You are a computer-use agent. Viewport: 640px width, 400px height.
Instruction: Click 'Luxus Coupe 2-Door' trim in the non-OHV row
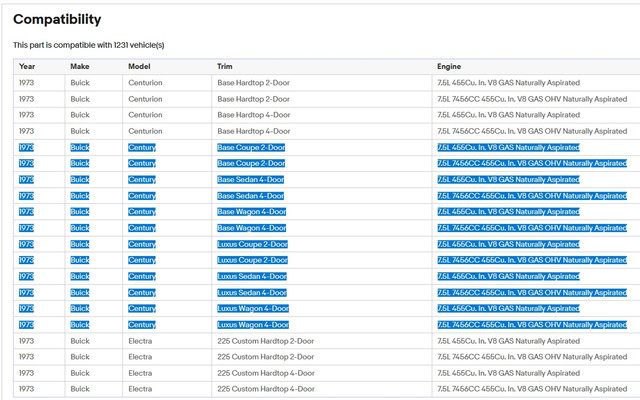coord(253,244)
